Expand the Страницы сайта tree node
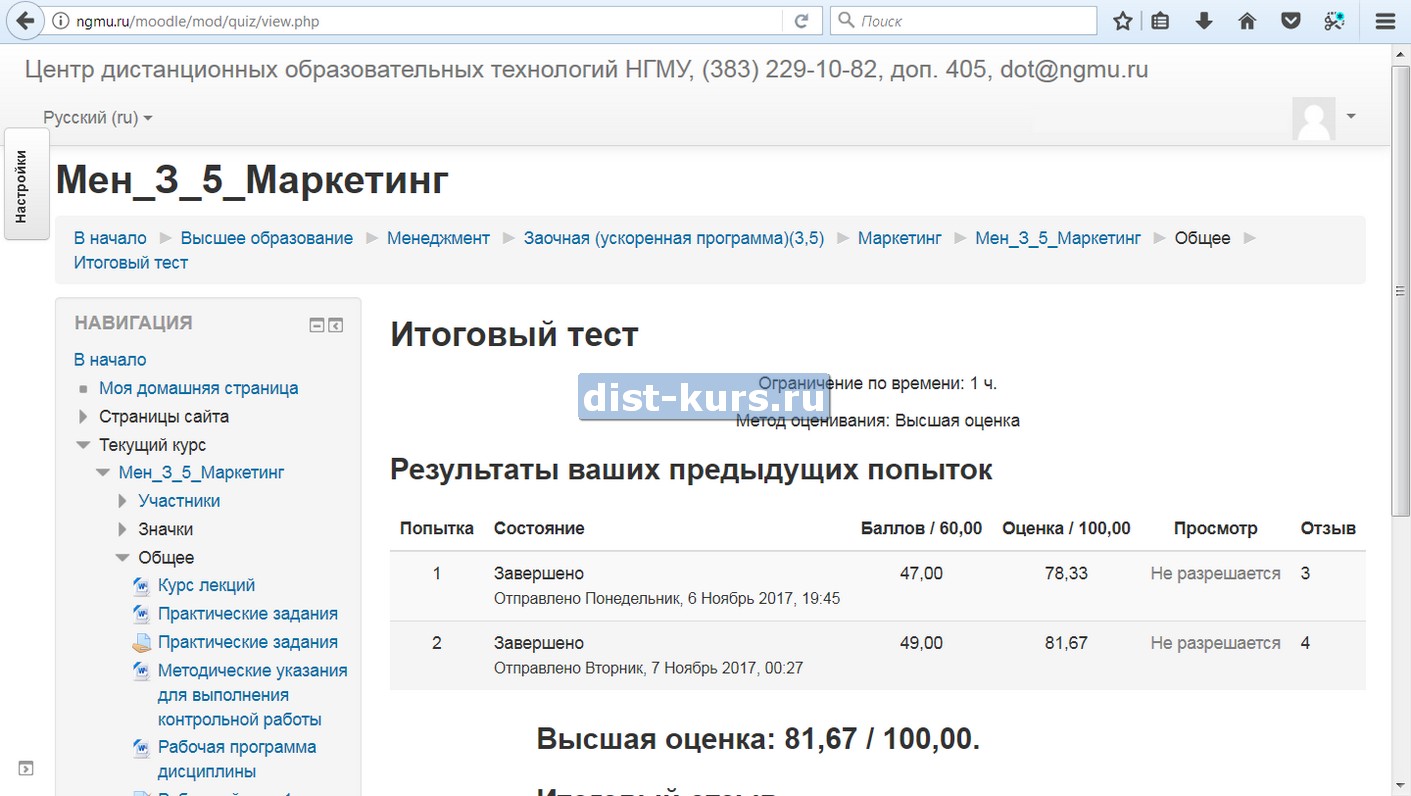1411x796 pixels. (83, 417)
